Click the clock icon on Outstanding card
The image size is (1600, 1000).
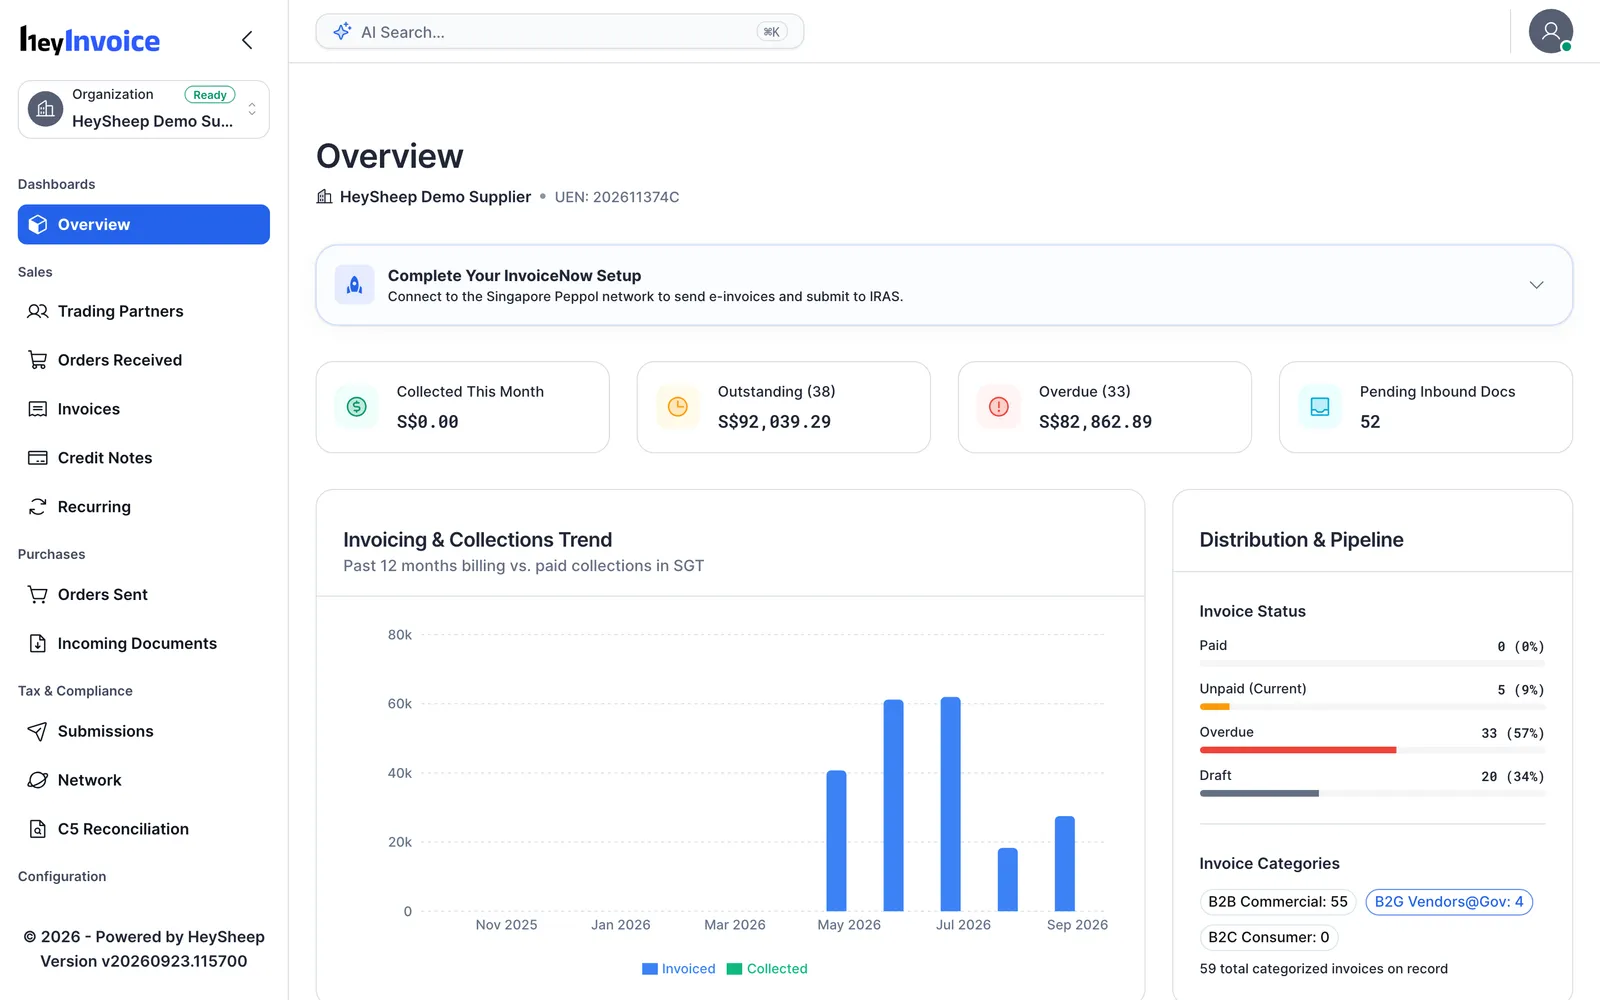pos(678,407)
